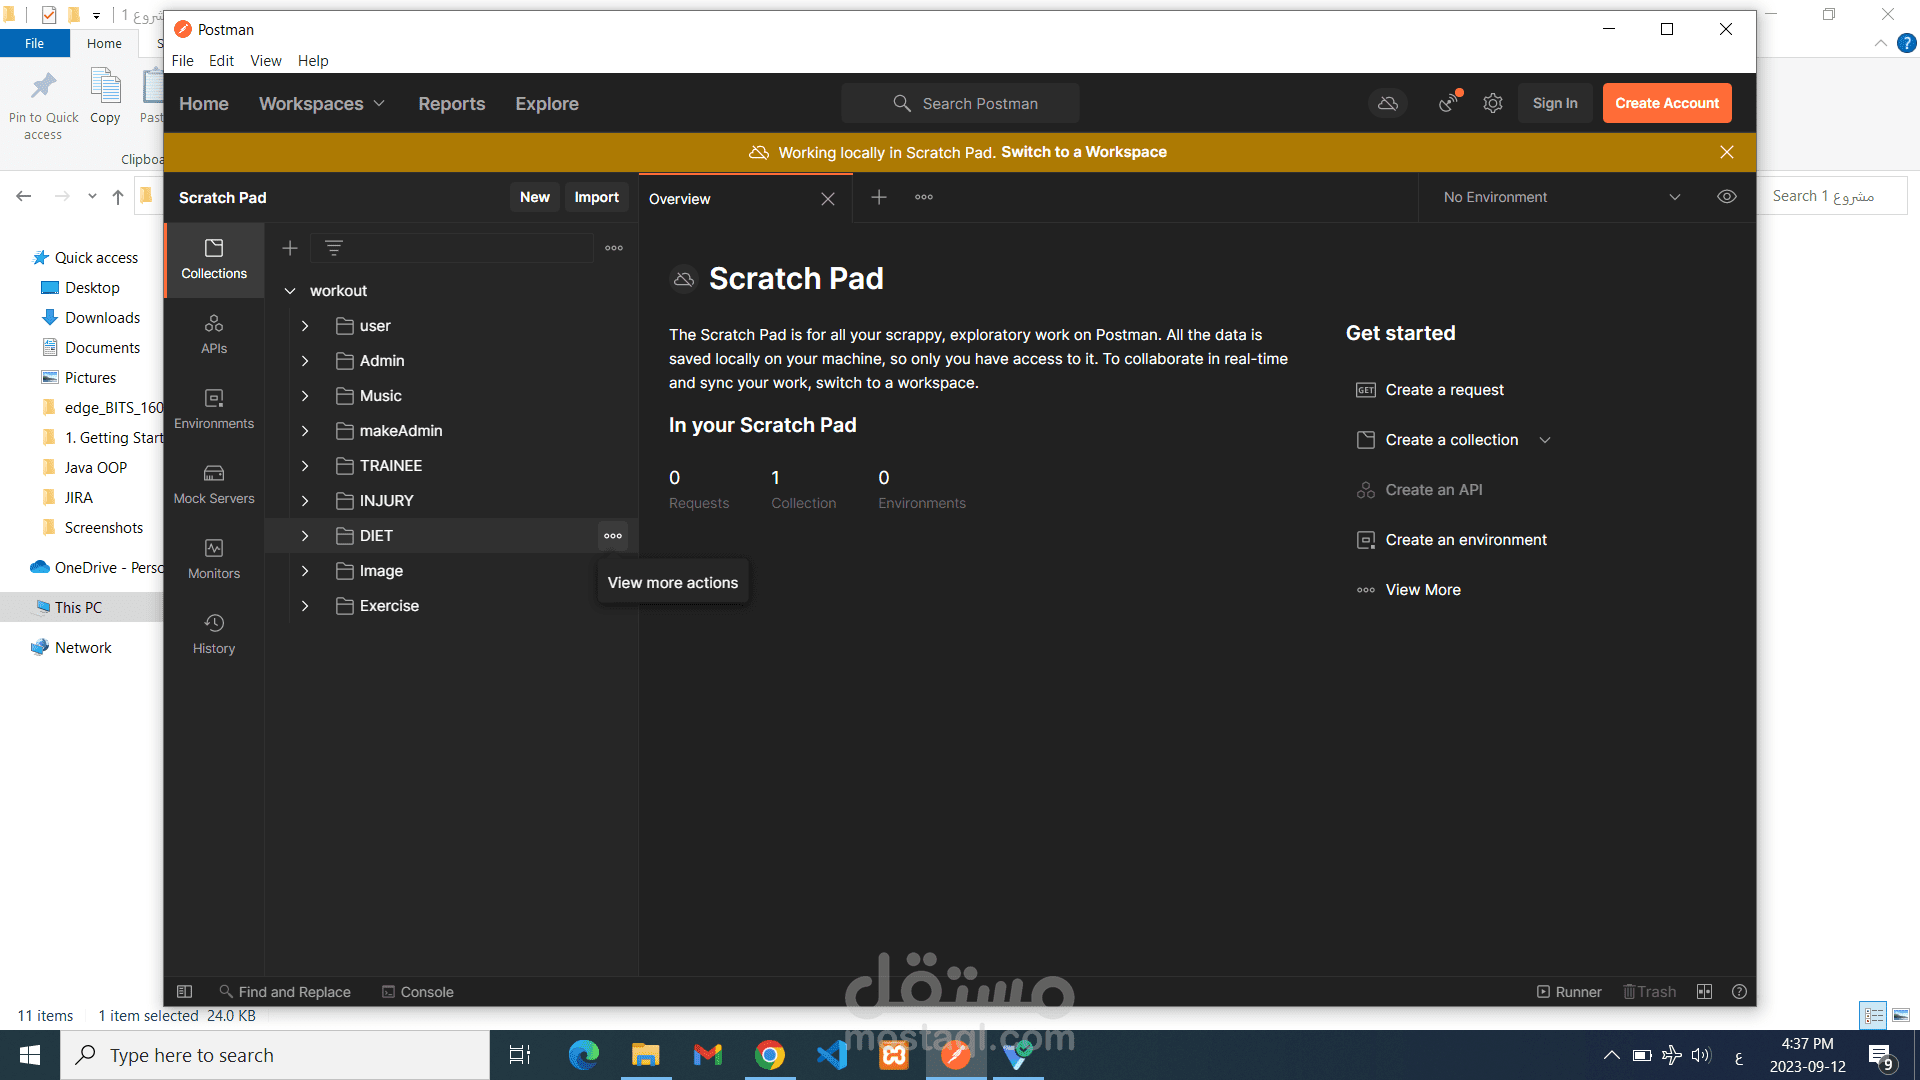The image size is (1920, 1080).
Task: Open Find and Replace in the status bar
Action: [285, 992]
